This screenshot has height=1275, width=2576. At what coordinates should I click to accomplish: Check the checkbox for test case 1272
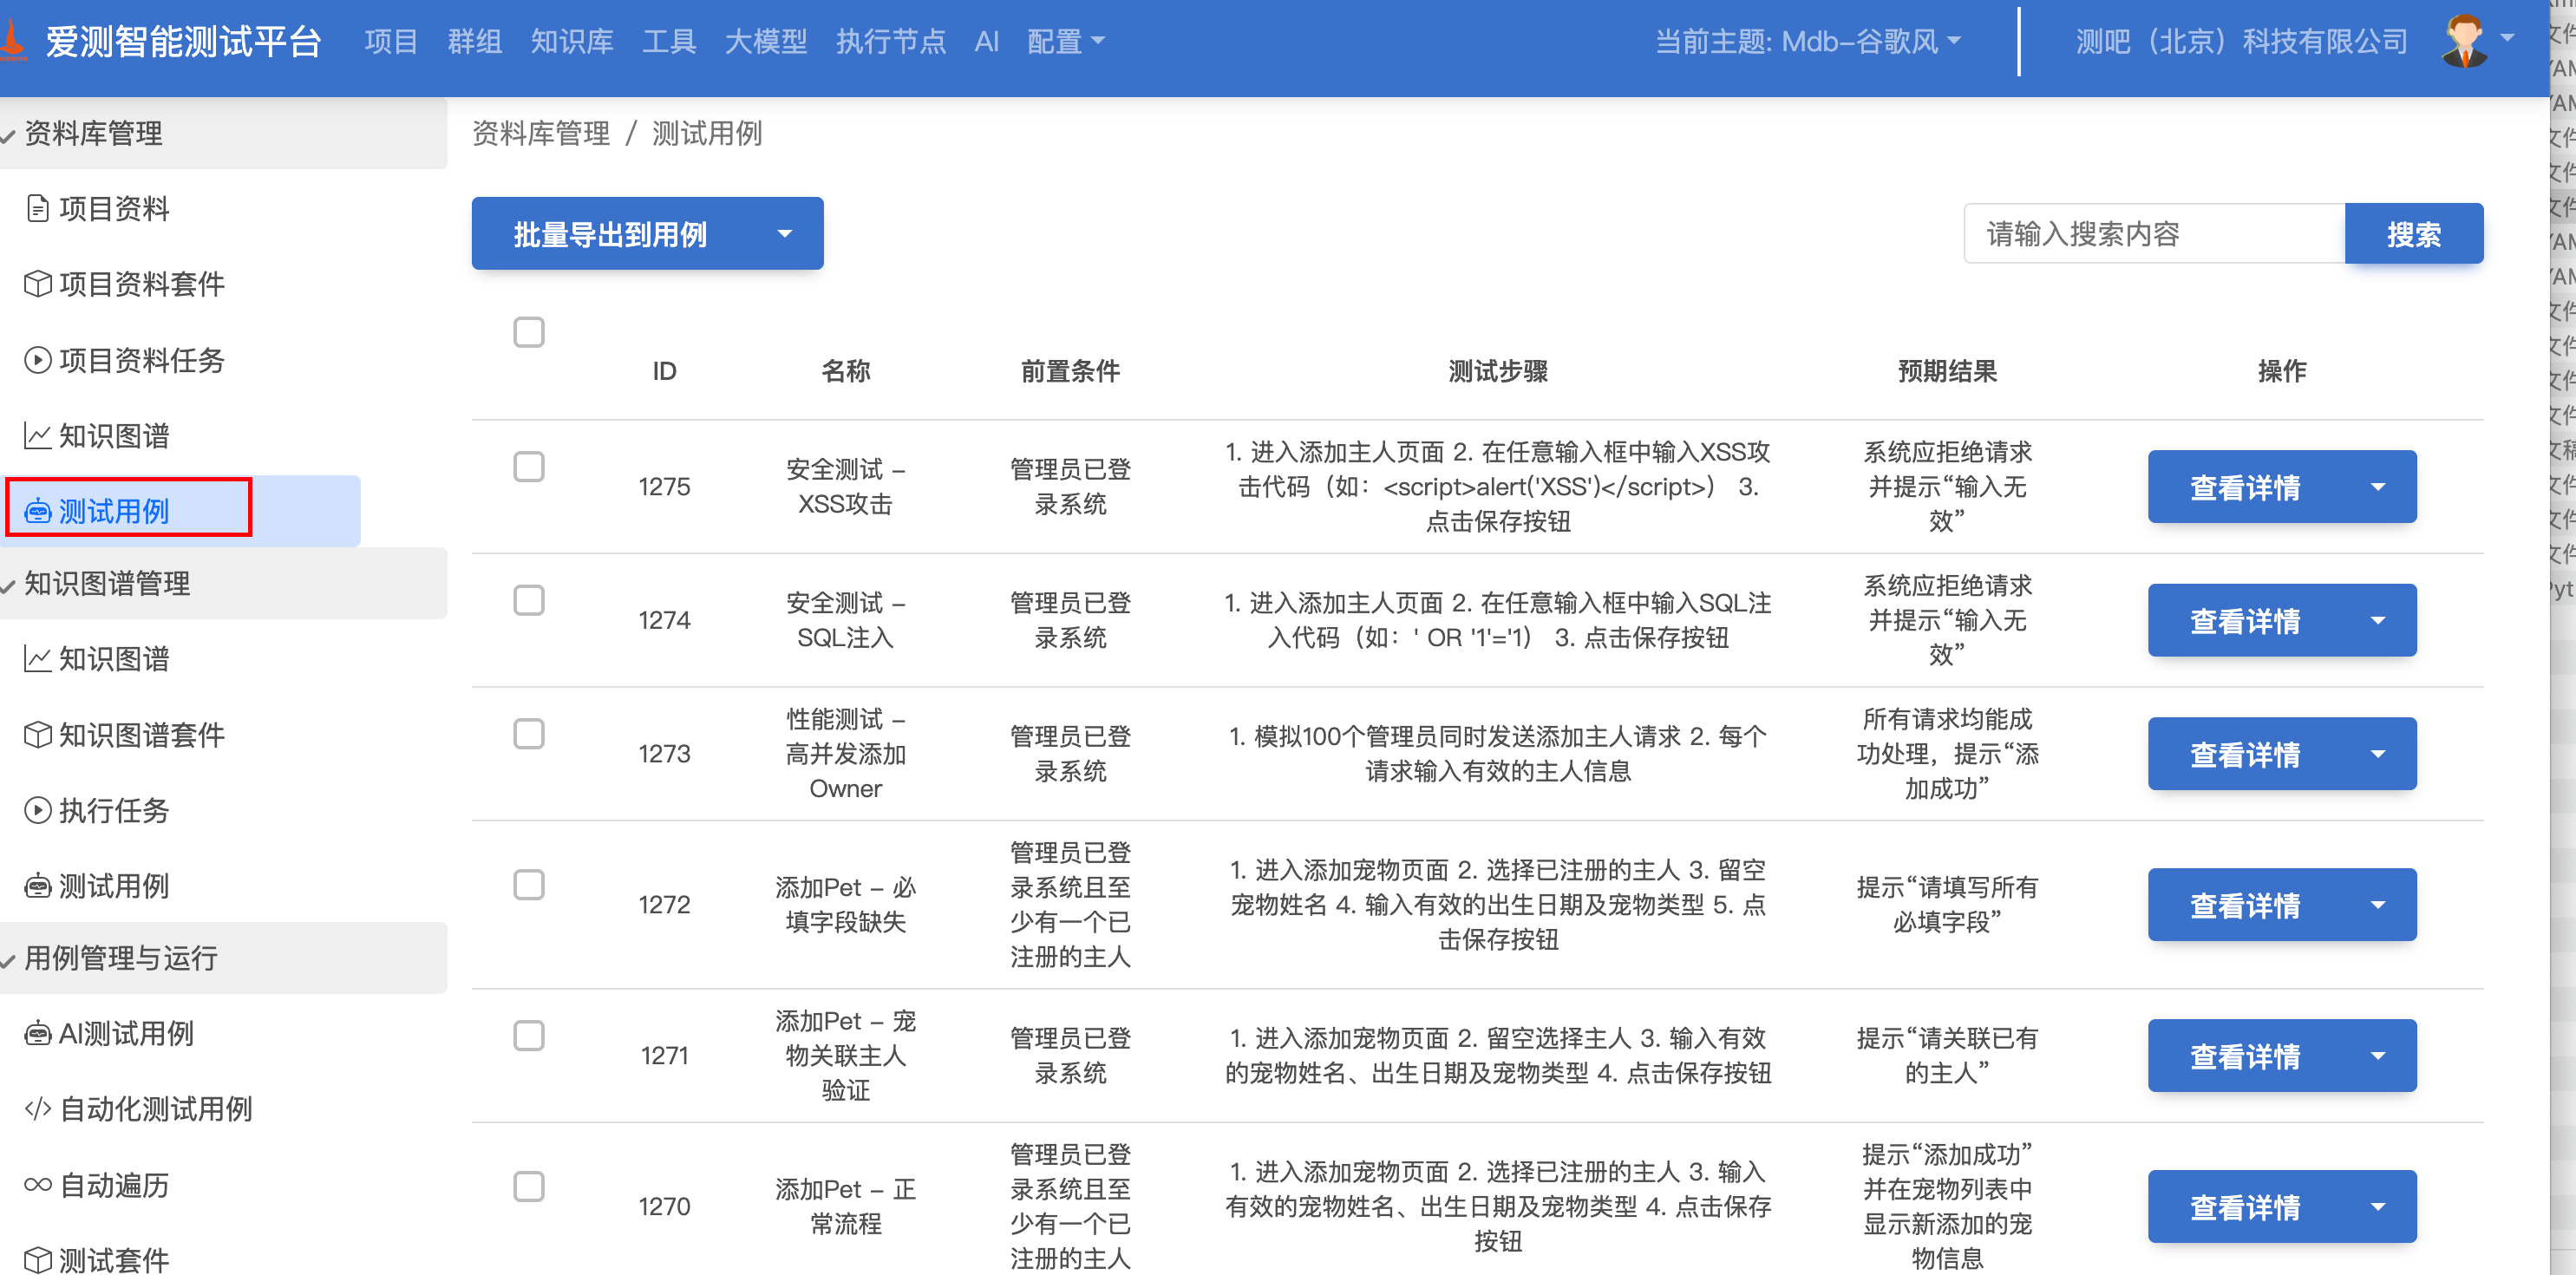click(528, 885)
